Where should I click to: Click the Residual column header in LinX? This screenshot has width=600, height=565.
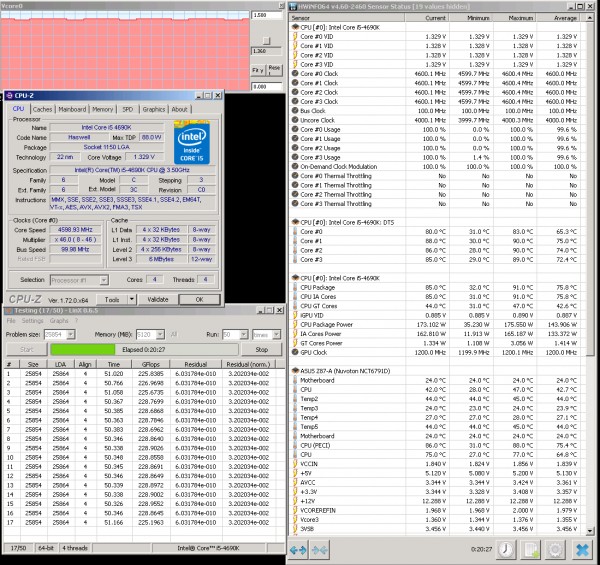click(196, 364)
